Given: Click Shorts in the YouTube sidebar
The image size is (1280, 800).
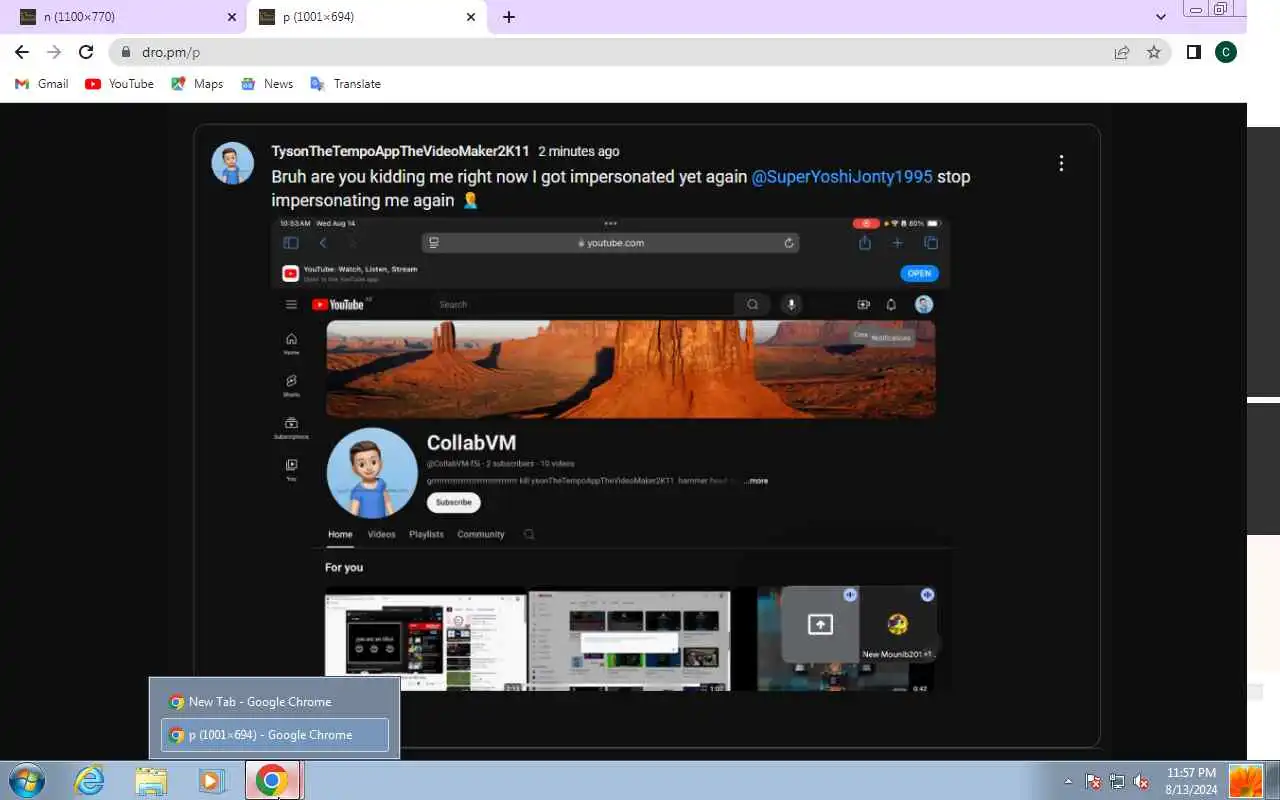Looking at the screenshot, I should [x=291, y=386].
